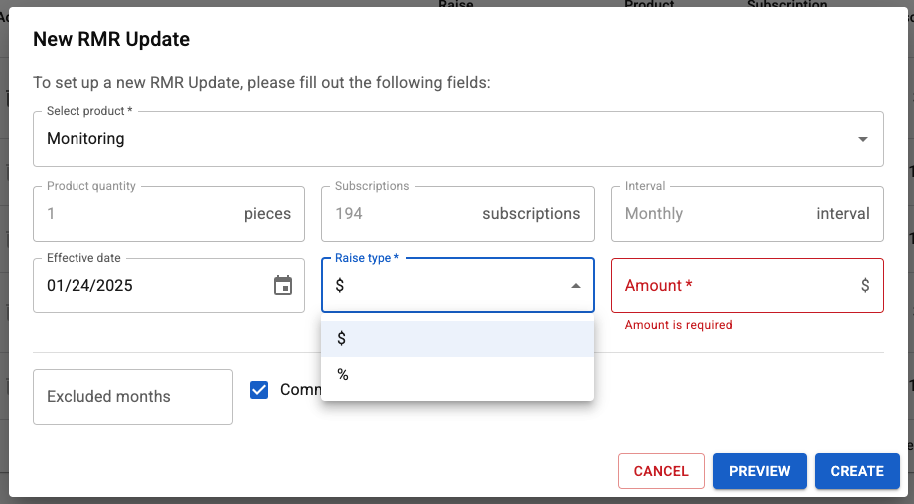Viewport: 914px width, 504px height.
Task: Collapse the Raise type dropdown arrow
Action: (576, 286)
